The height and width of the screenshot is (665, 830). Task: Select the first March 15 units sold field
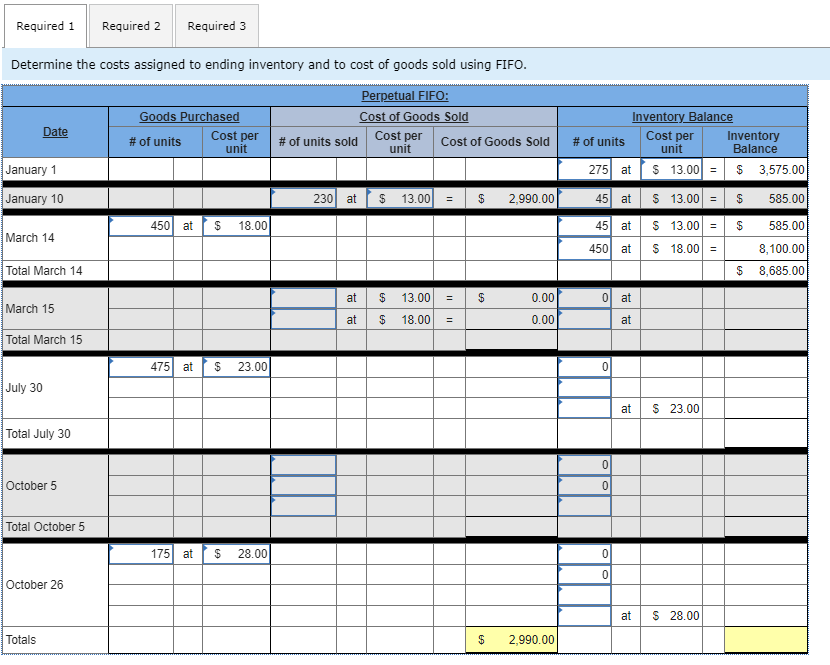(x=303, y=298)
